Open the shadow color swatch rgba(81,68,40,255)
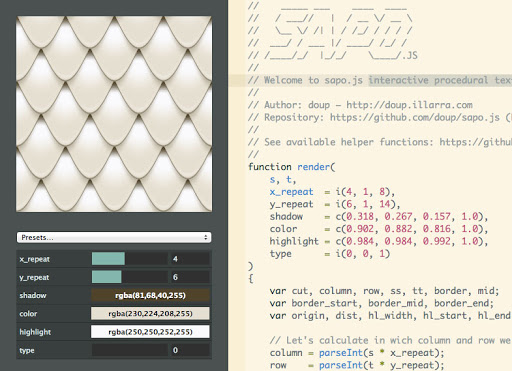The width and height of the screenshot is (512, 371). point(150,295)
